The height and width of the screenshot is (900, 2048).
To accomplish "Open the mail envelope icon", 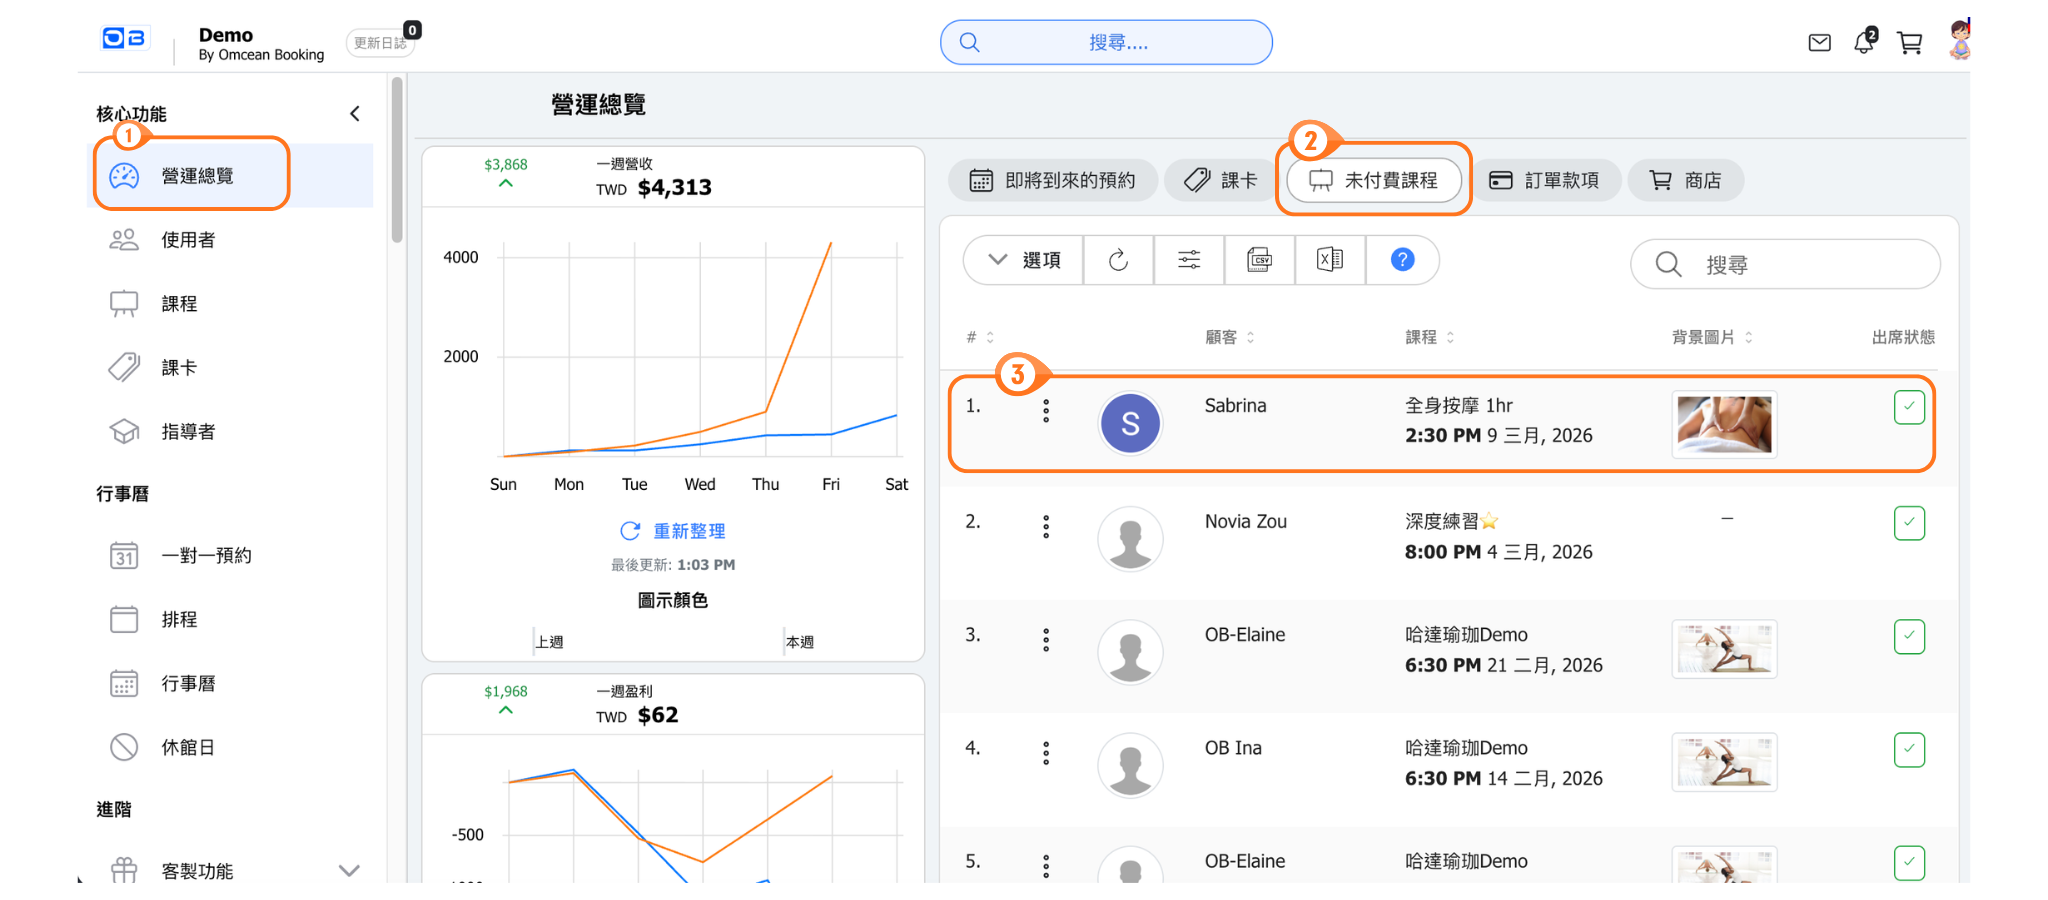I will pyautogui.click(x=1819, y=43).
